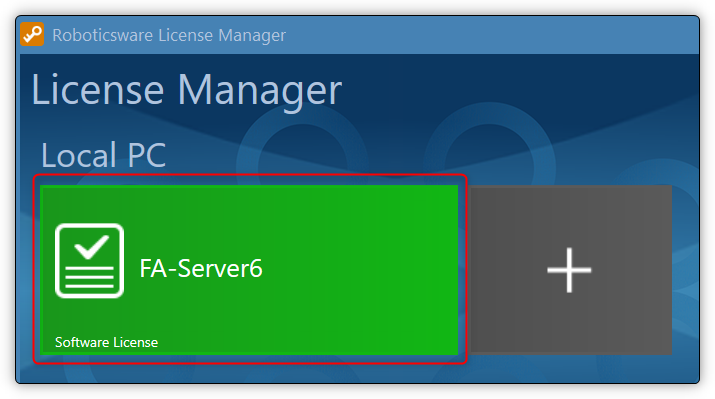Click the orange key application icon
Screen dimensions: 715x399
32,34
